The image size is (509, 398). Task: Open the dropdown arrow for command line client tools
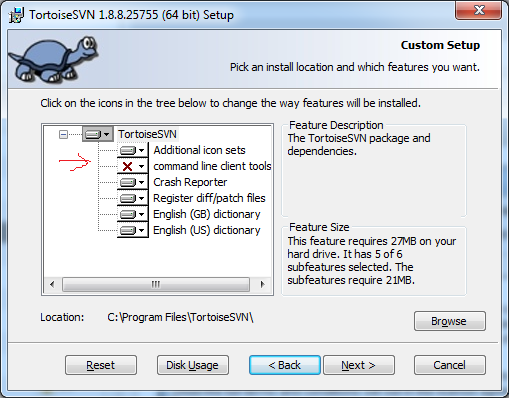tap(142, 166)
